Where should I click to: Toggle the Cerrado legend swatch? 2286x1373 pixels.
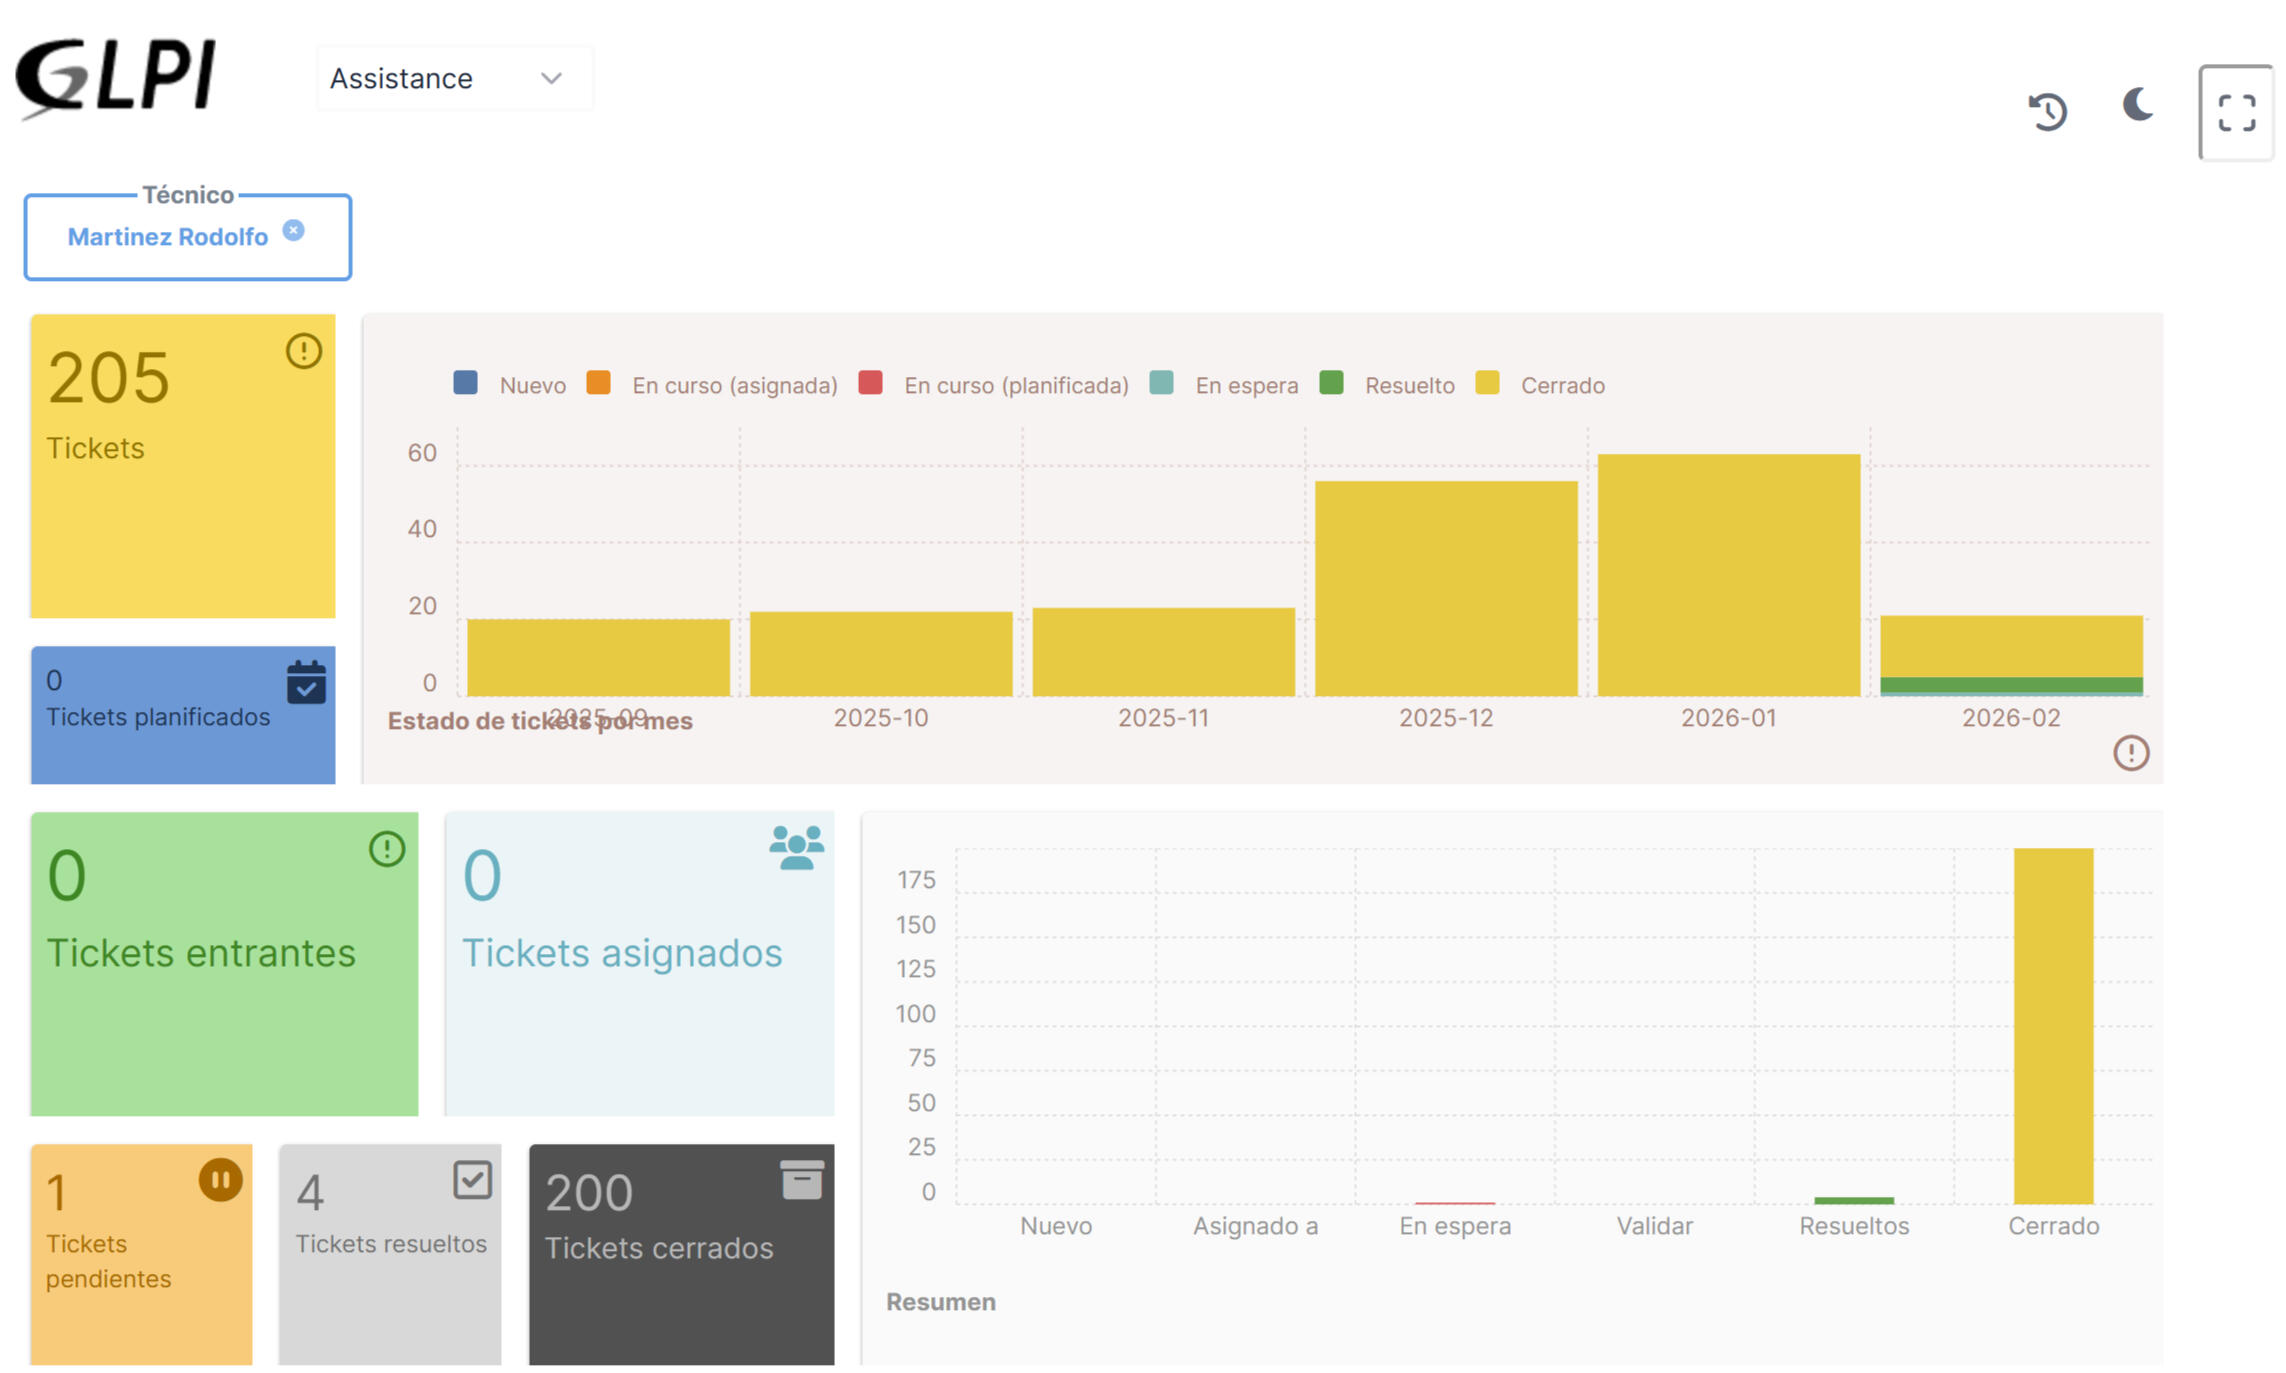pos(1487,384)
